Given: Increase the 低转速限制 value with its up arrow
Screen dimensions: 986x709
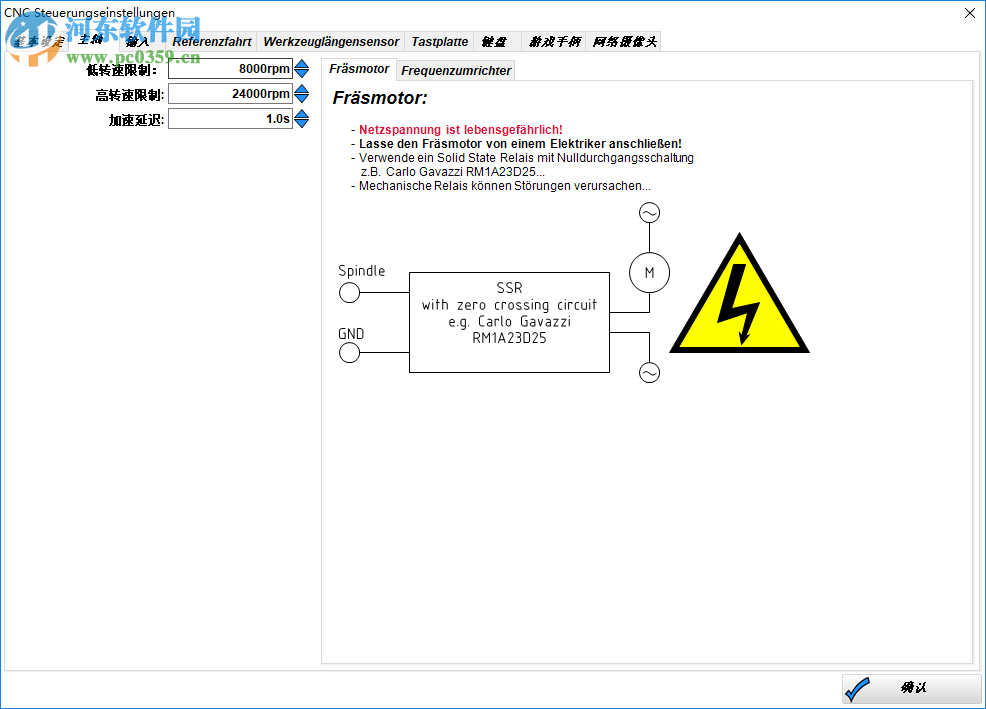Looking at the screenshot, I should click(302, 64).
